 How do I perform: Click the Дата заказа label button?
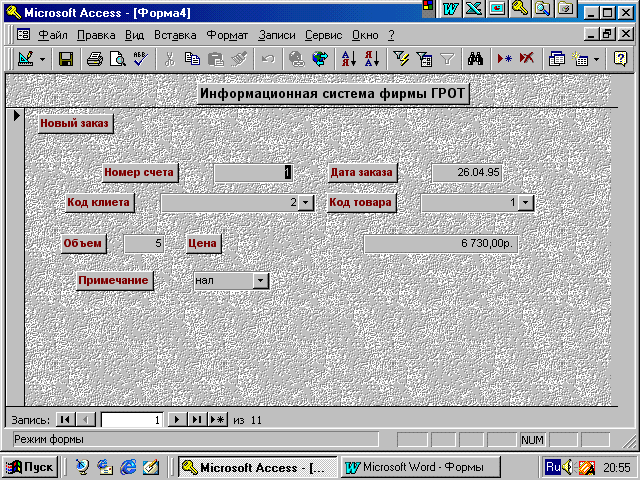click(x=362, y=173)
